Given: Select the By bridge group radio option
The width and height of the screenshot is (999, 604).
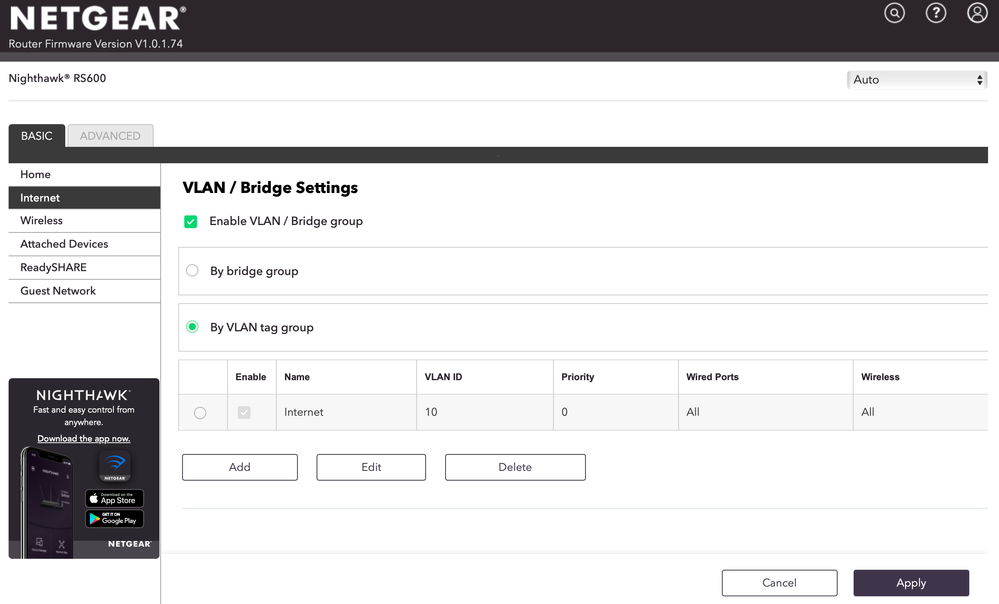Looking at the screenshot, I should (193, 271).
